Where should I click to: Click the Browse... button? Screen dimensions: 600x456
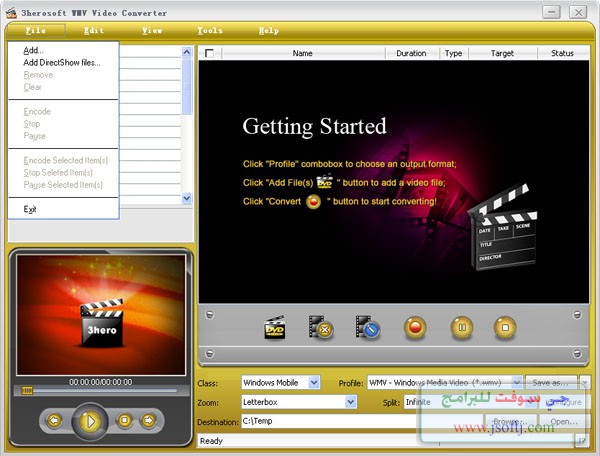(x=511, y=422)
